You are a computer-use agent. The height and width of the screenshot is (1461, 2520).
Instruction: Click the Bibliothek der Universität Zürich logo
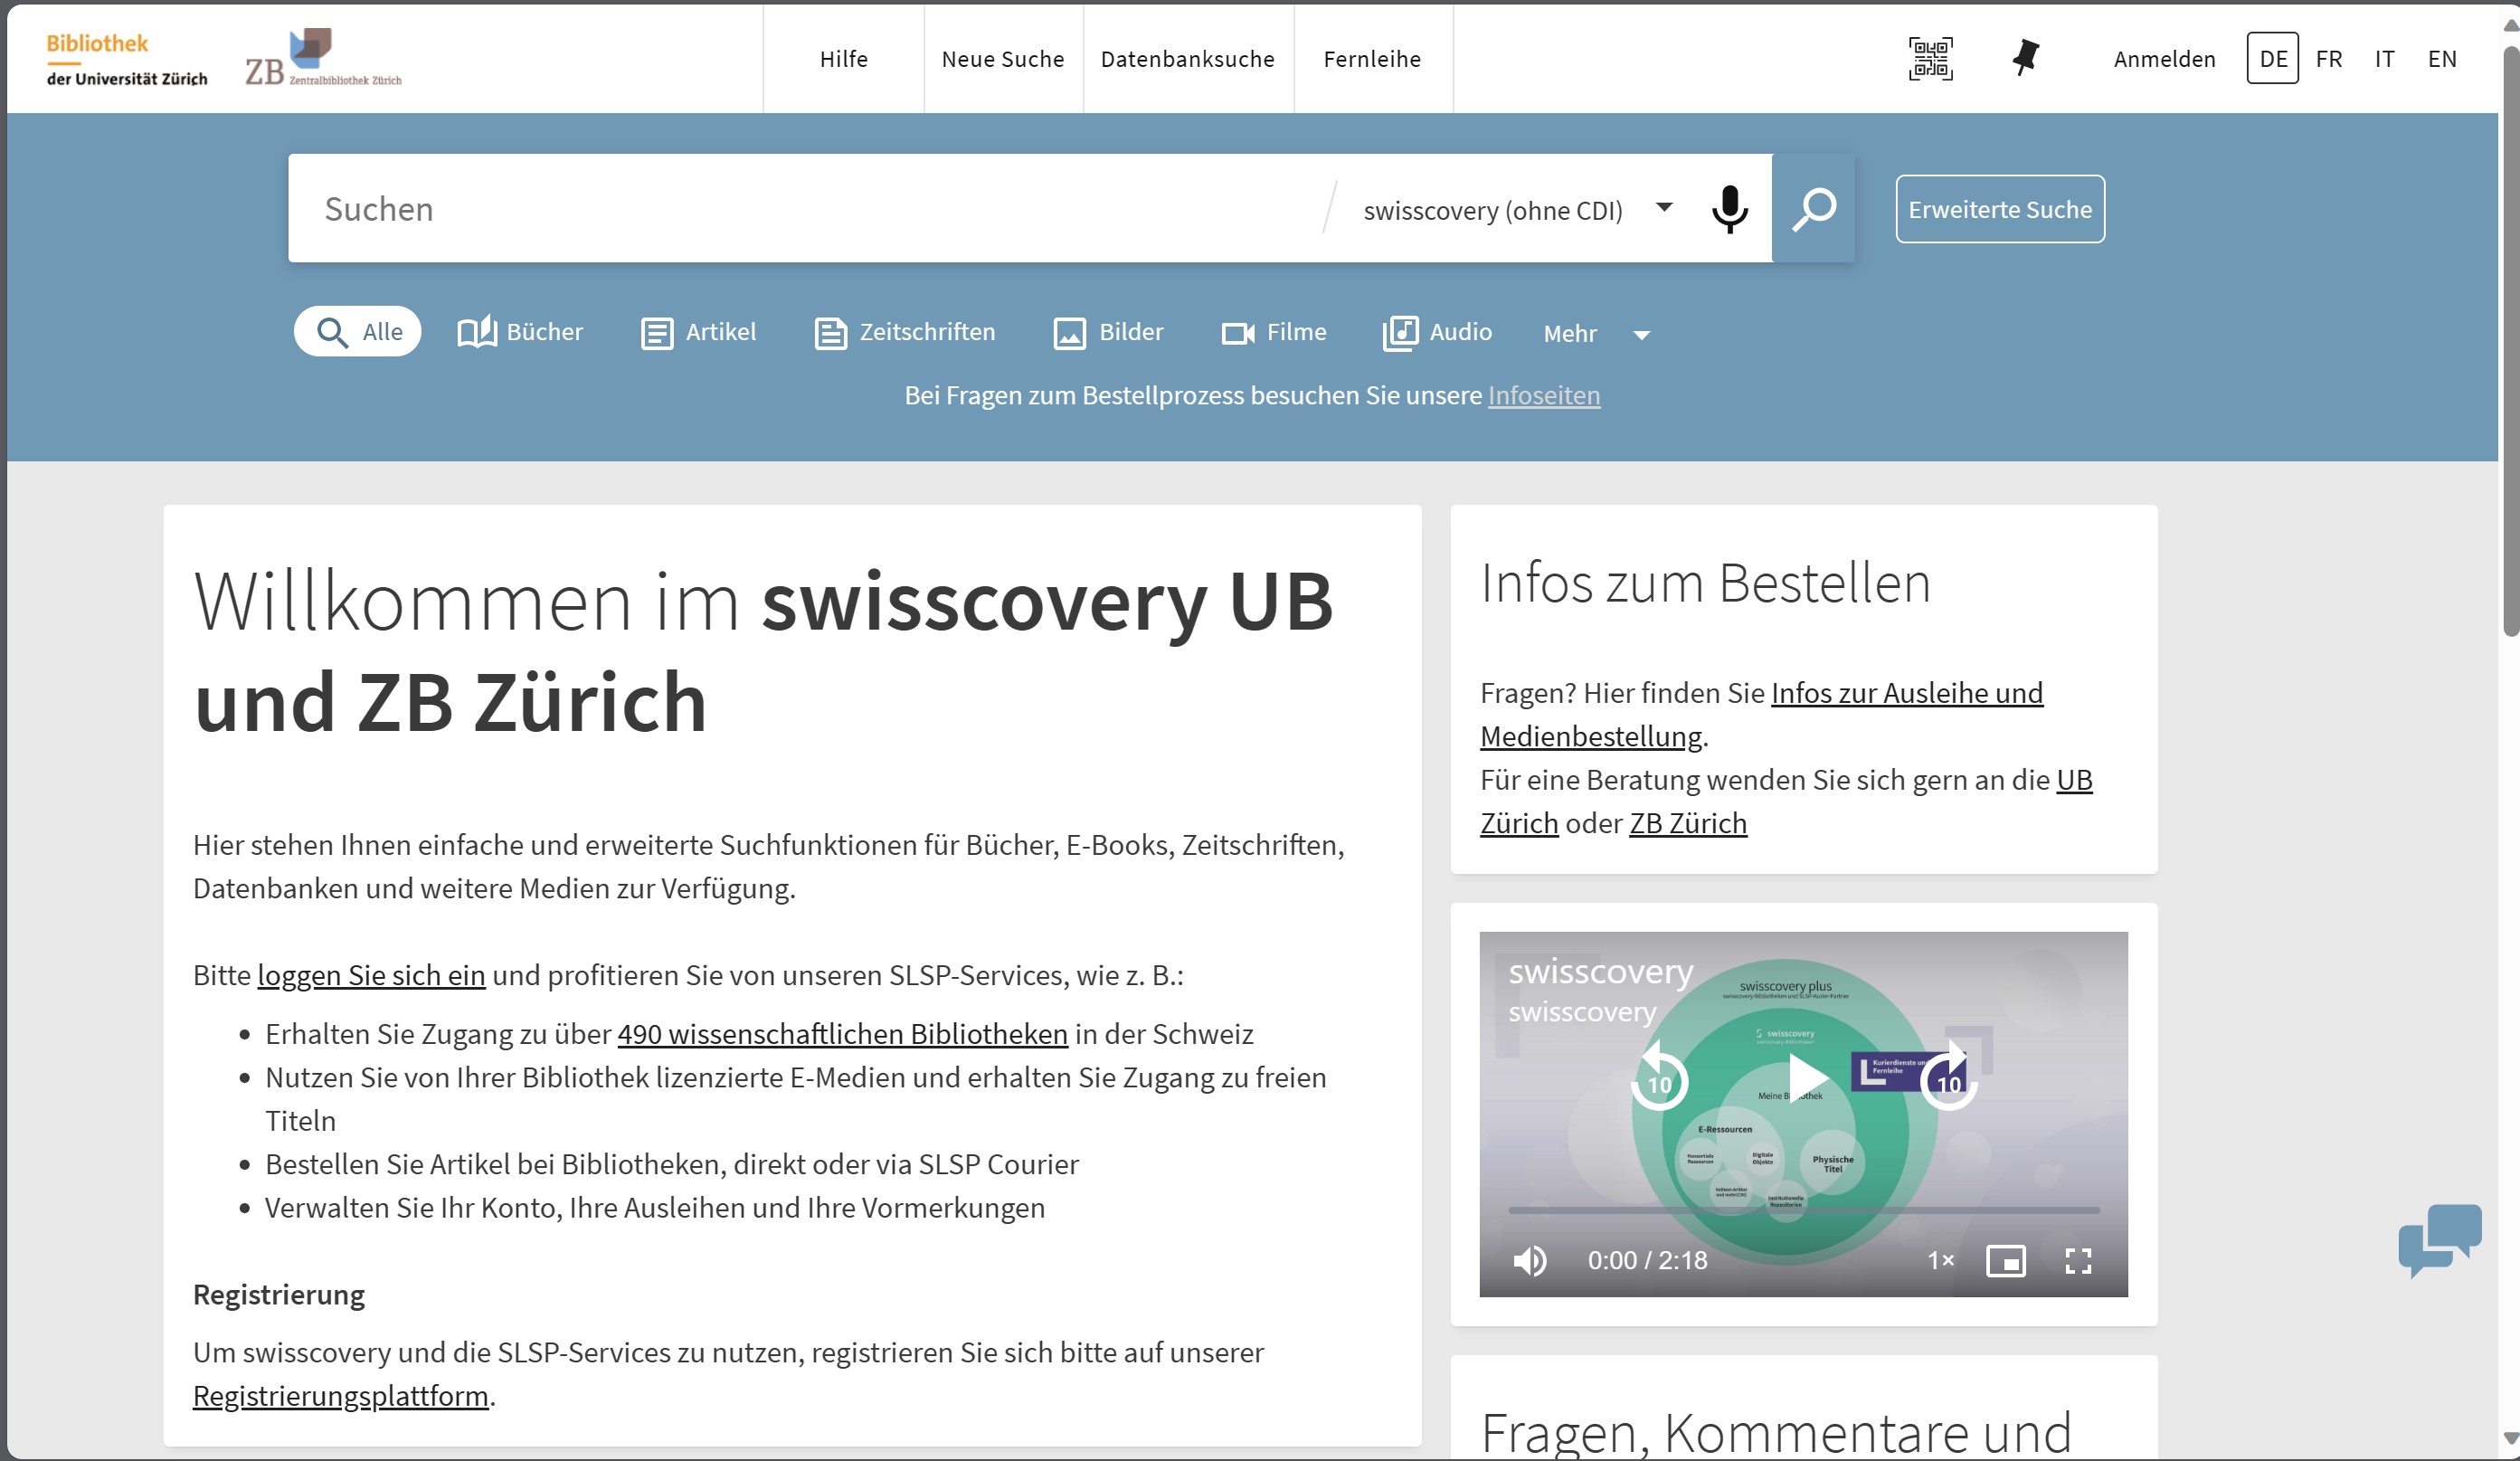[x=127, y=59]
